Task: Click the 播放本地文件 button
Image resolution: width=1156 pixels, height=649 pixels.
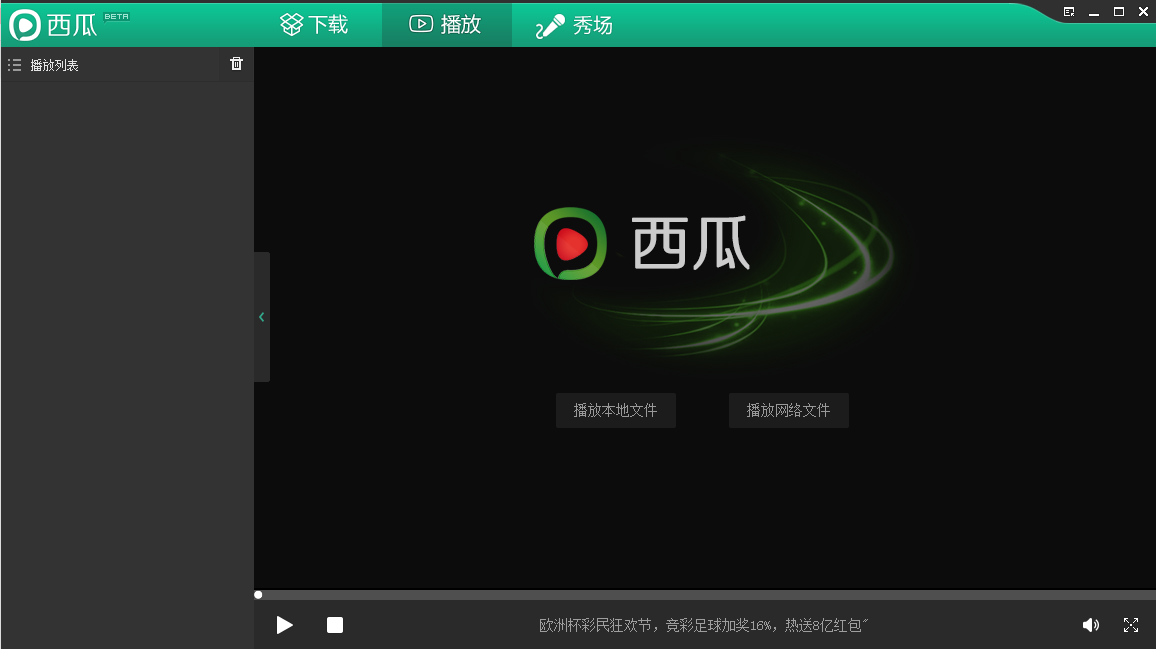Action: 615,410
